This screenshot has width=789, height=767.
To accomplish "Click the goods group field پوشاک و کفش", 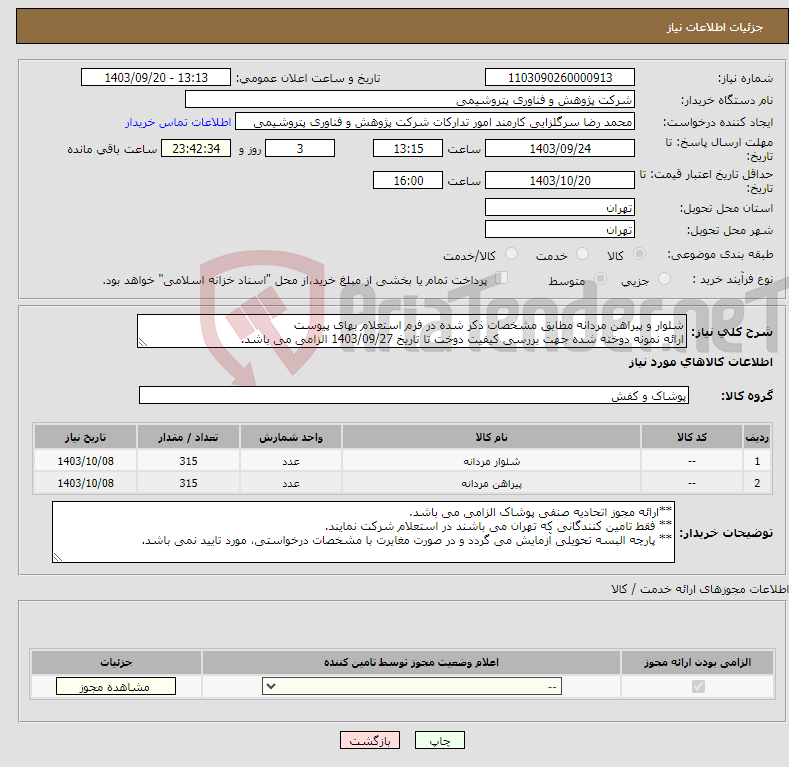I will tap(414, 396).
